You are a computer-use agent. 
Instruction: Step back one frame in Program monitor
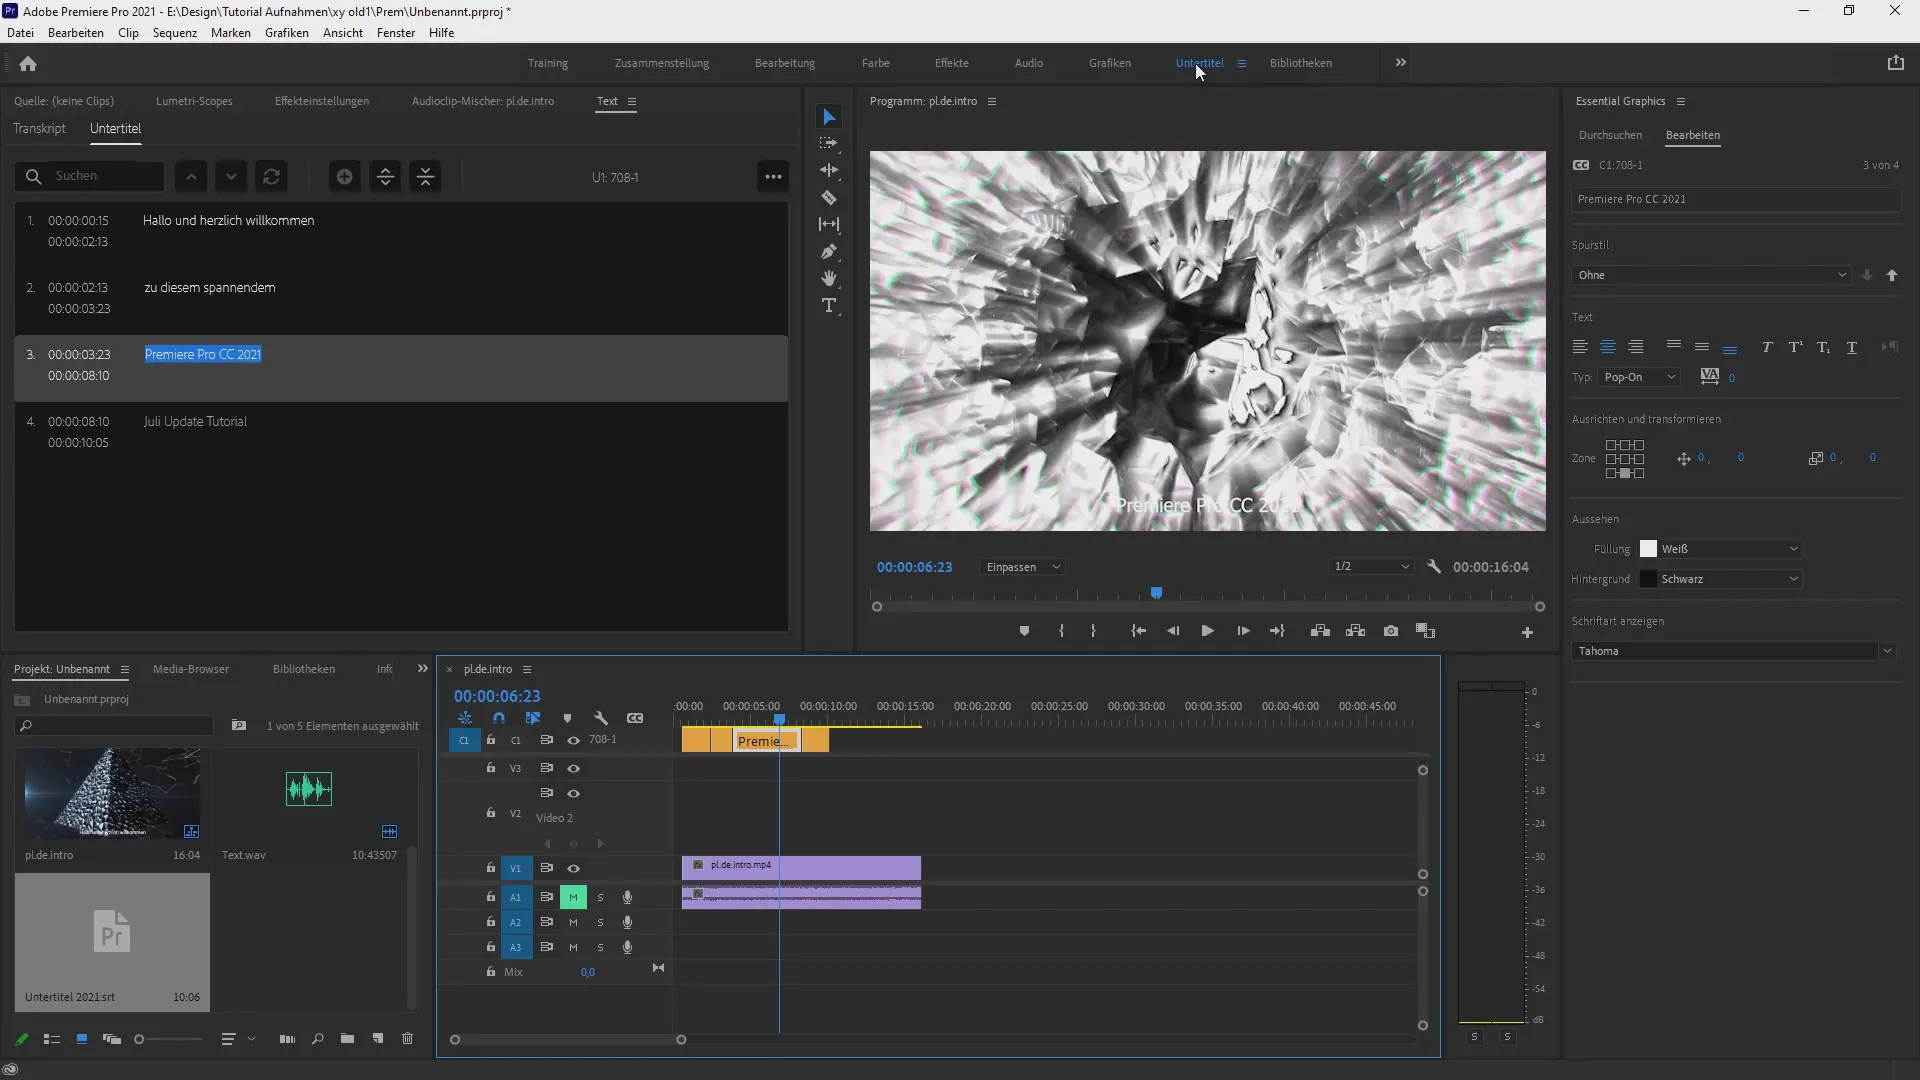(1173, 631)
